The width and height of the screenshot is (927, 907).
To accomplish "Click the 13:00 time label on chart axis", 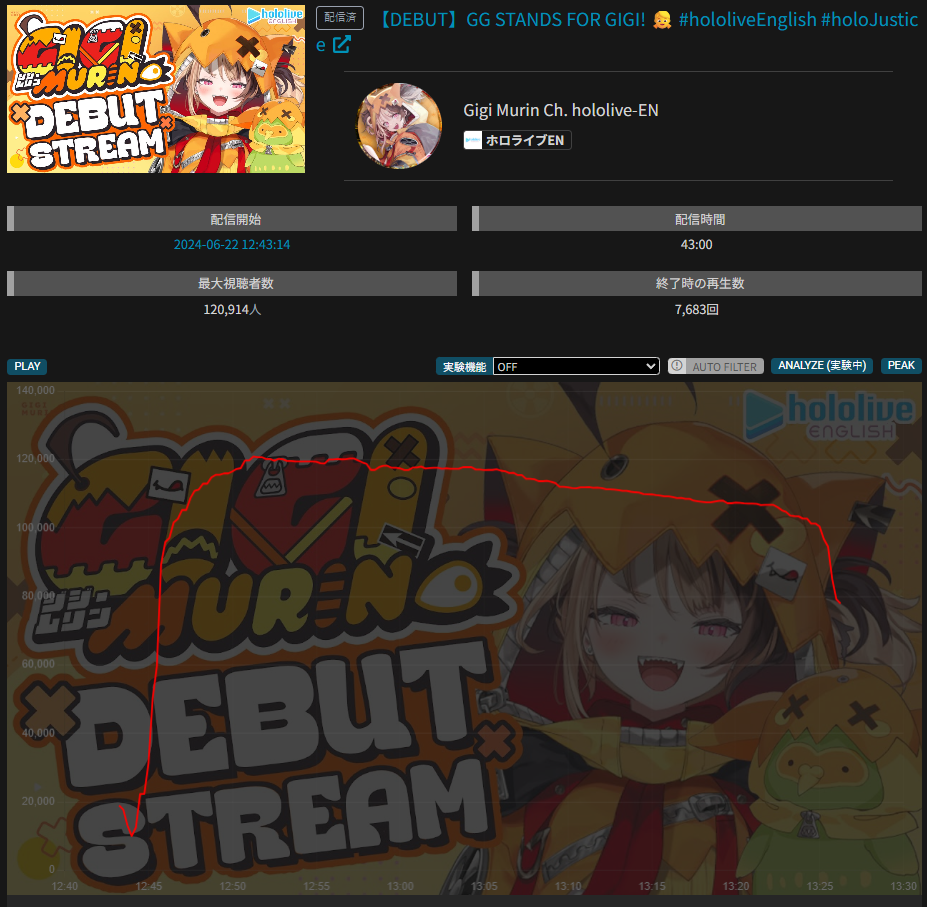I will 400,886.
